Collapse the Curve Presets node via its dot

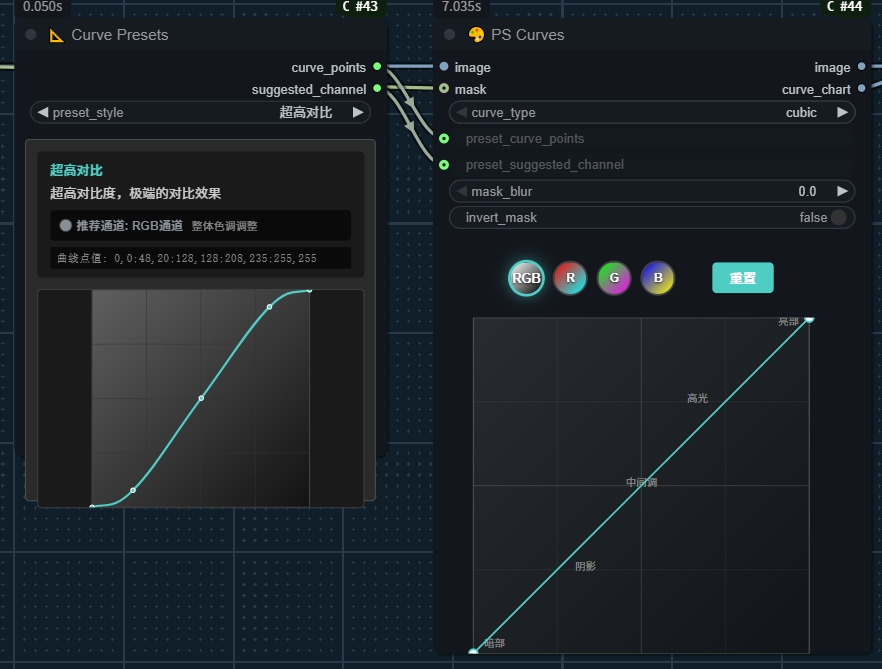coord(31,35)
